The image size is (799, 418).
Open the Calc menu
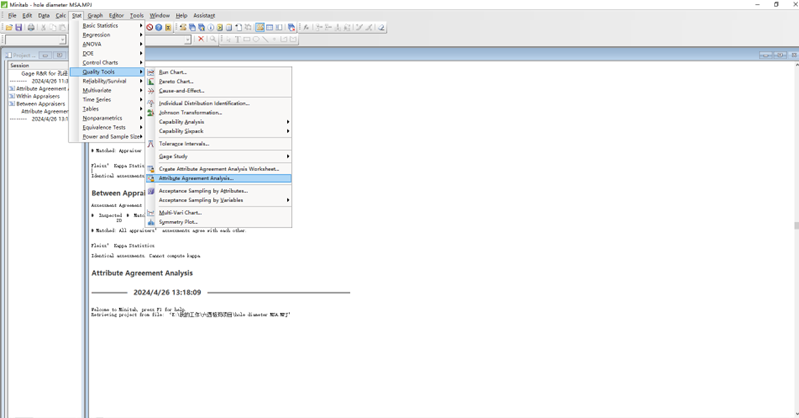coord(61,15)
